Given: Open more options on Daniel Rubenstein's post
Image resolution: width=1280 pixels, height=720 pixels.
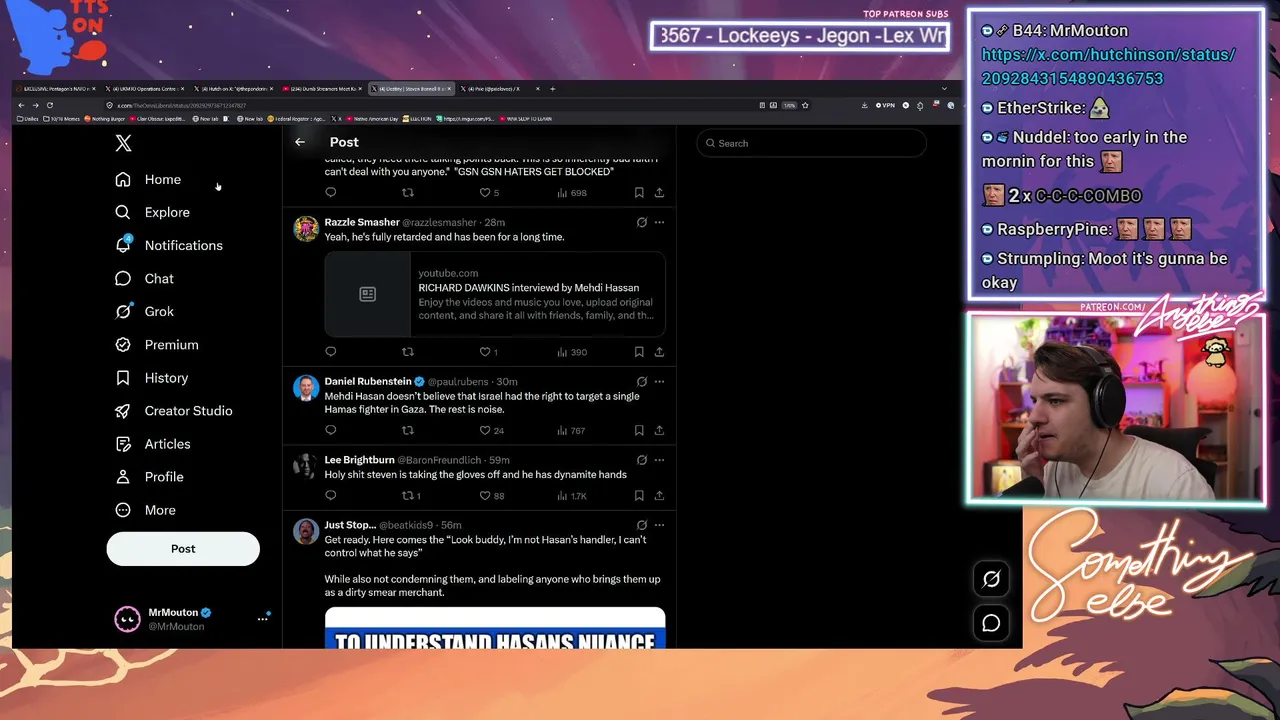Looking at the screenshot, I should tap(659, 381).
